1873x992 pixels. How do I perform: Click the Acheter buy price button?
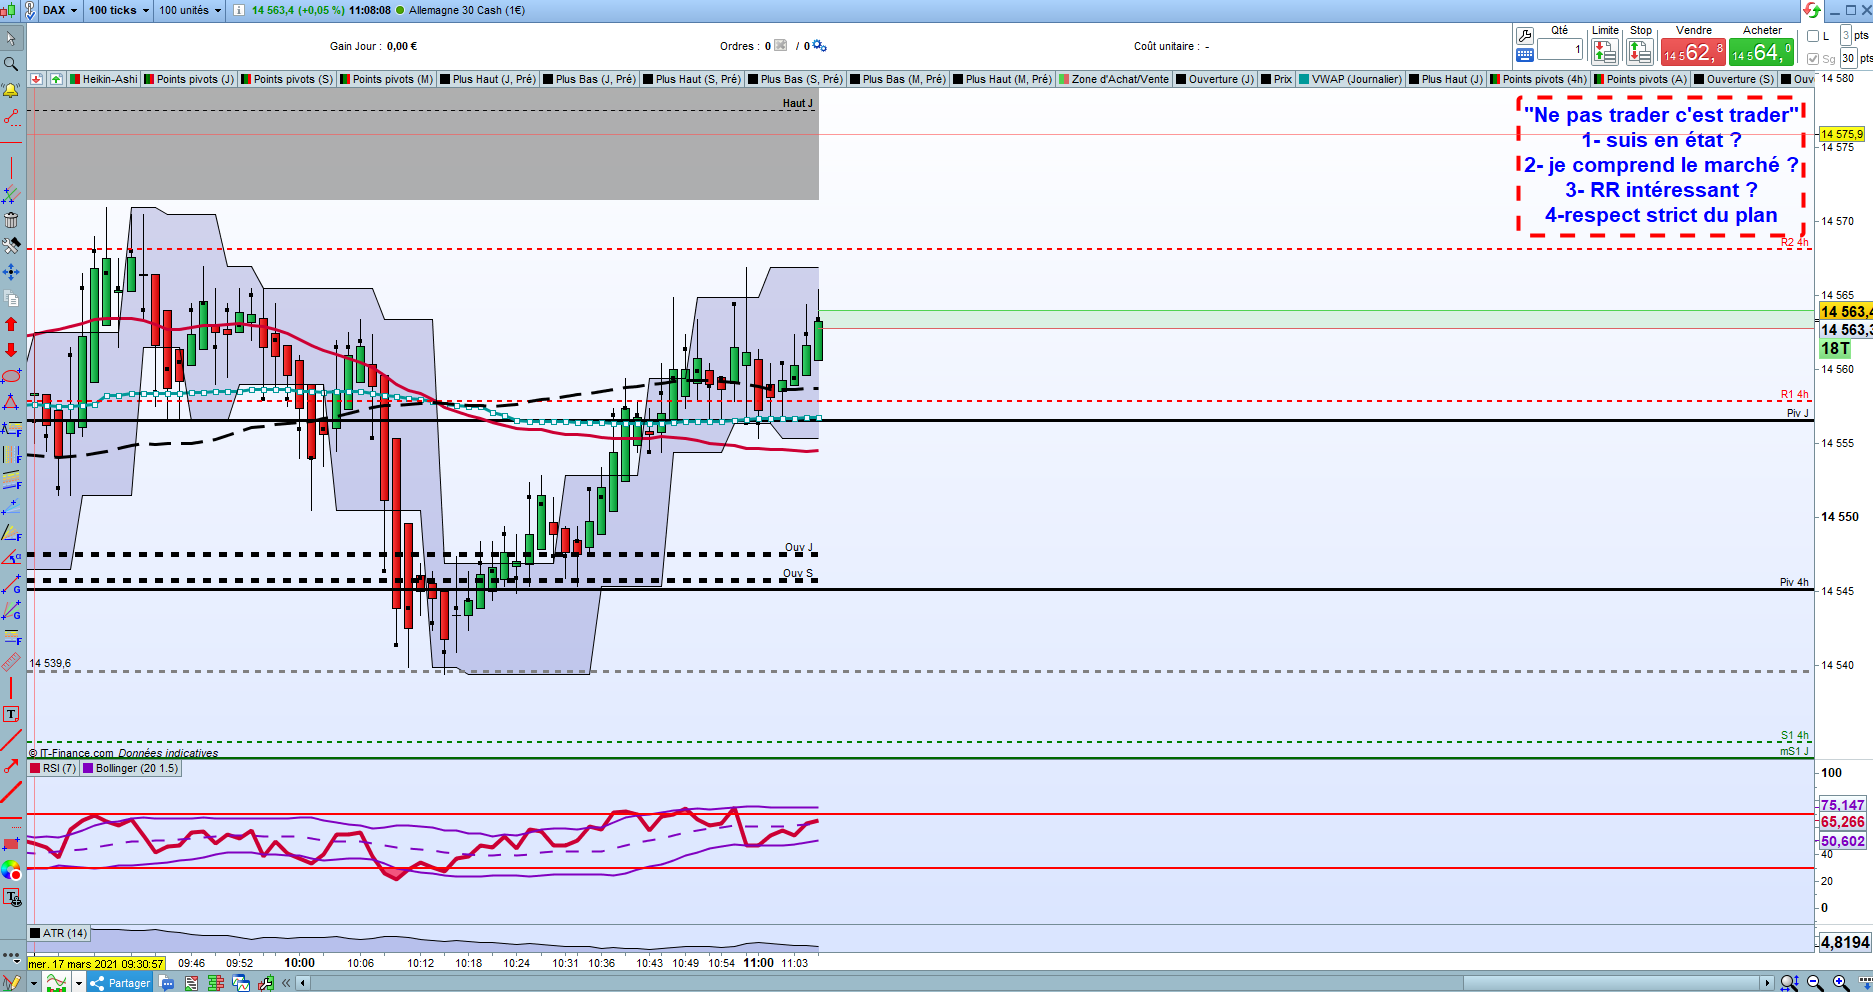1761,51
